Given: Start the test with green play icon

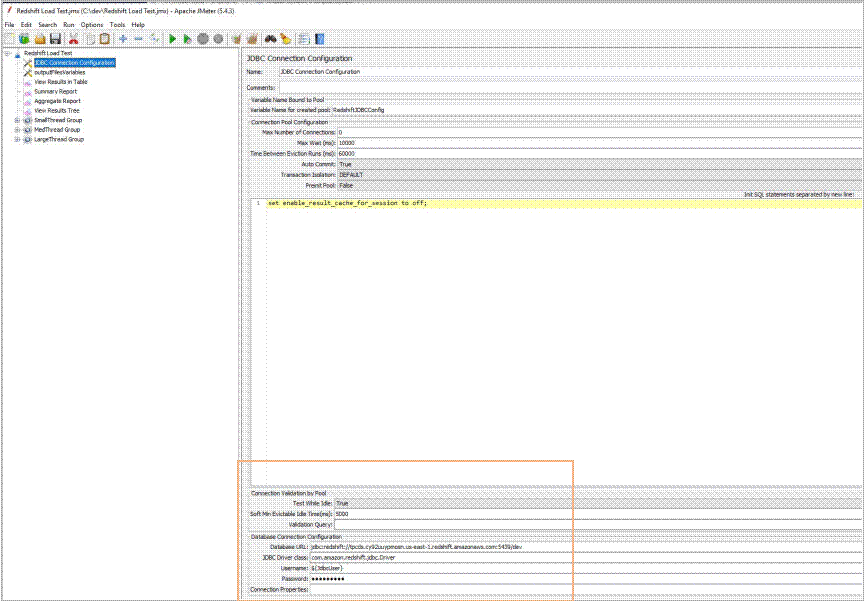Looking at the screenshot, I should (x=172, y=39).
